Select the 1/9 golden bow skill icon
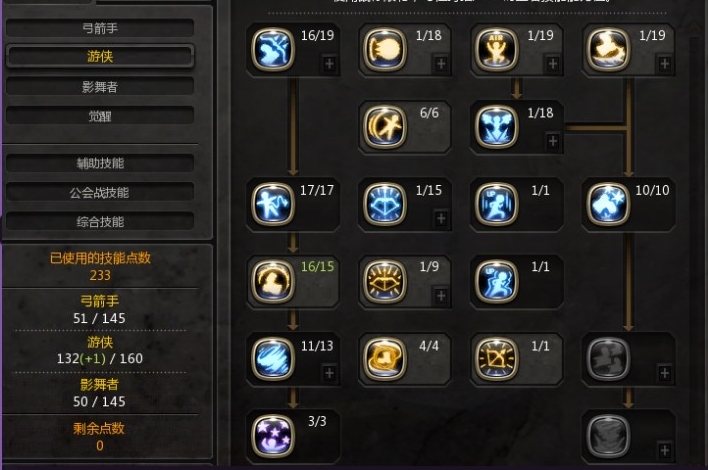Screen dimensions: 708x470 point(385,281)
